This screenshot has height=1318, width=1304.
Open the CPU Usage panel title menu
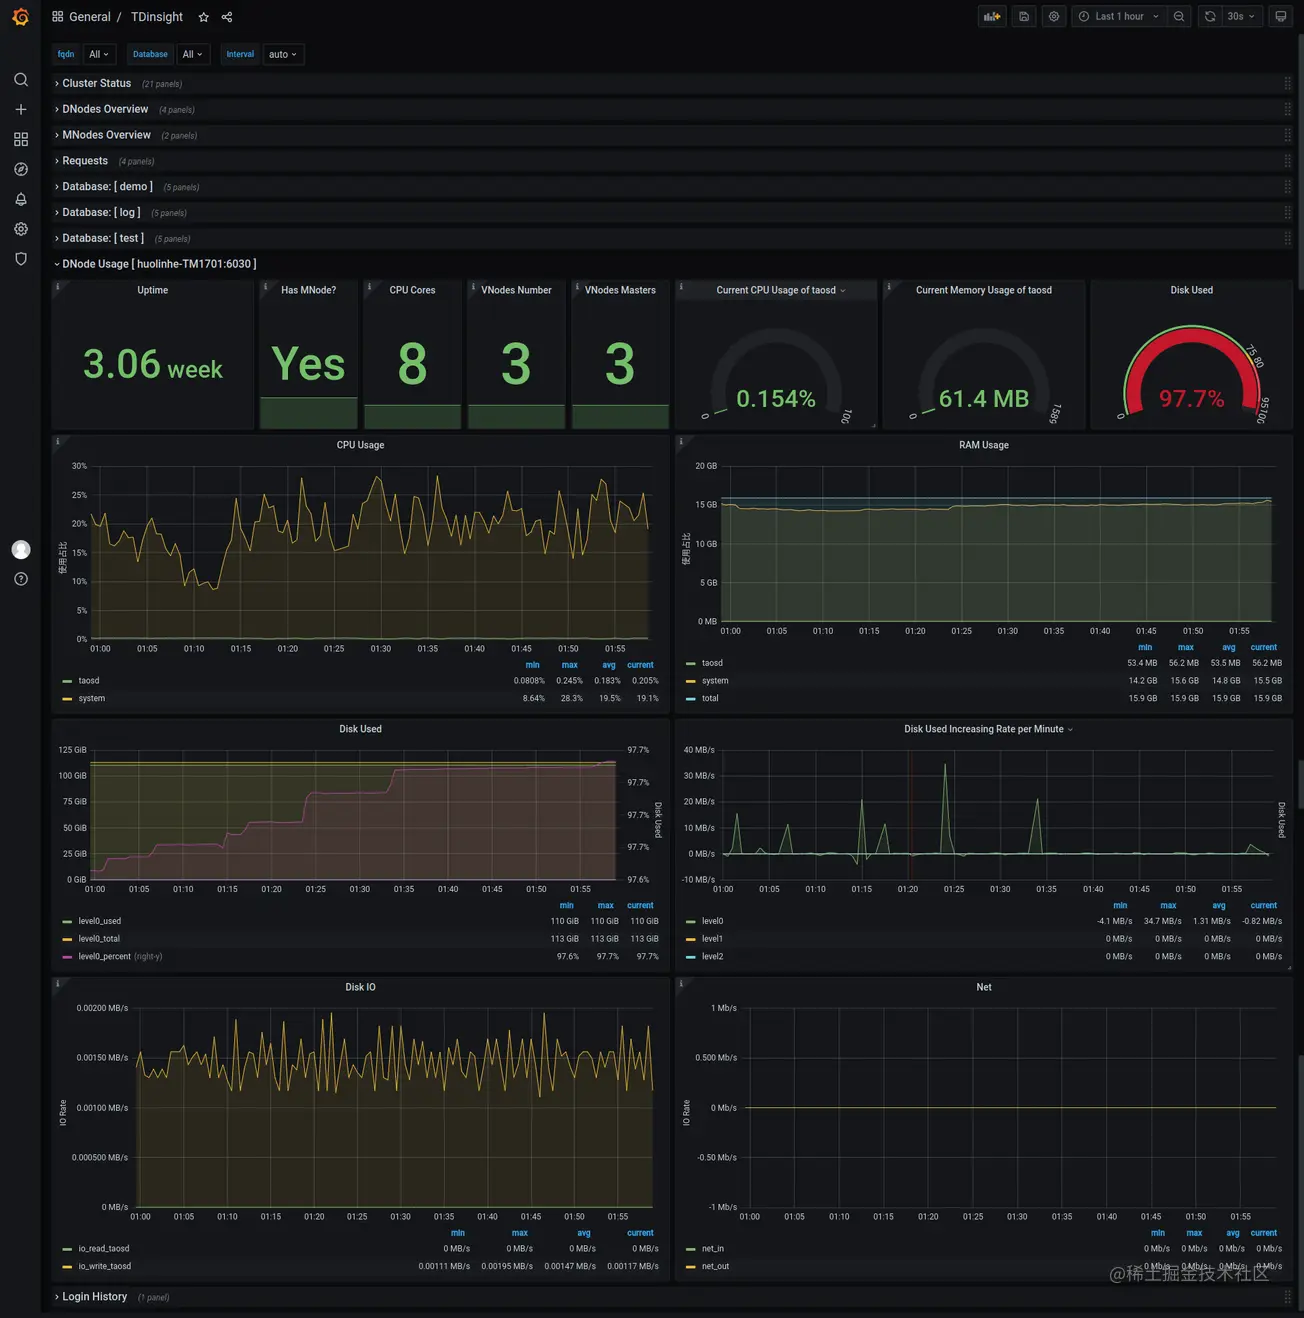[360, 445]
